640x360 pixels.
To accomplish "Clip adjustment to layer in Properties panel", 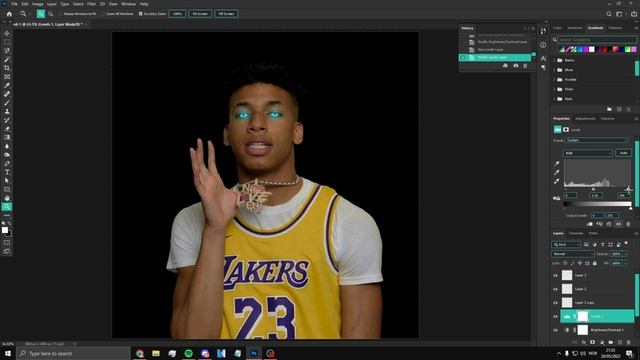I will coord(589,224).
